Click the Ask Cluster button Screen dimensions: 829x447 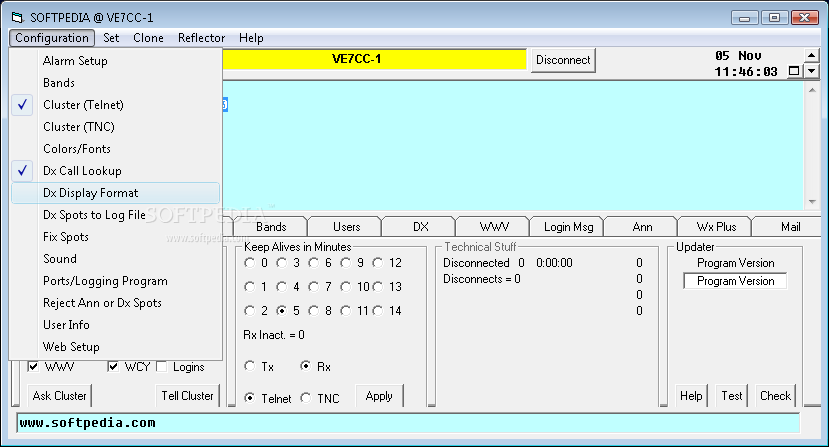click(59, 396)
